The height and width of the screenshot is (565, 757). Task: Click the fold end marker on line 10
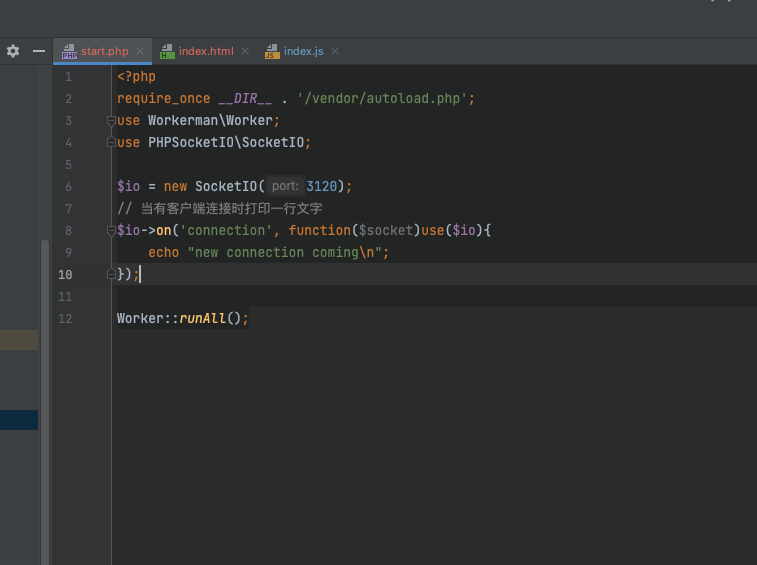point(111,274)
